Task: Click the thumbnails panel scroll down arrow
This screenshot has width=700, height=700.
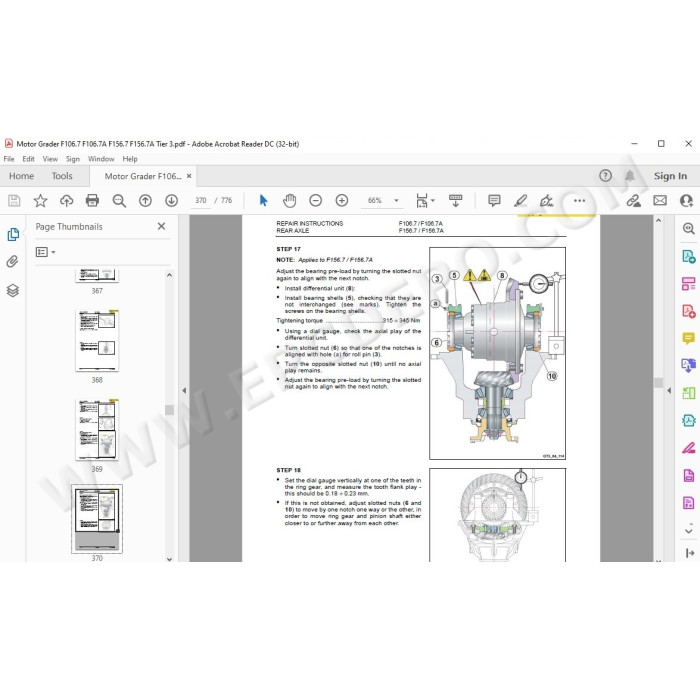Action: [169, 558]
